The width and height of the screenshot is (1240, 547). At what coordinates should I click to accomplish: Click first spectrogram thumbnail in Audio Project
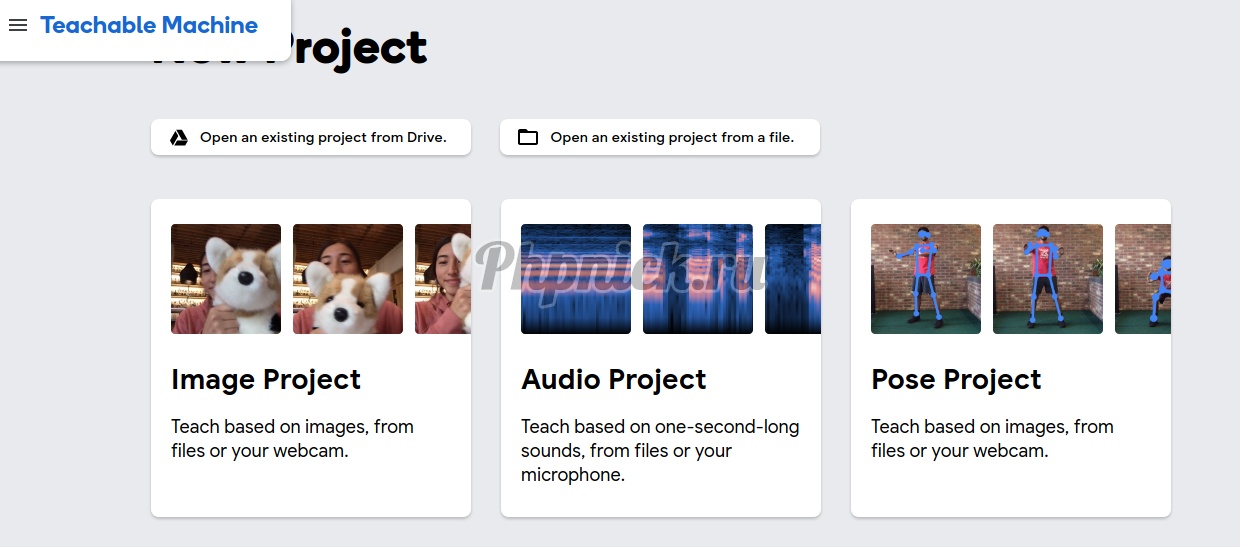point(576,279)
